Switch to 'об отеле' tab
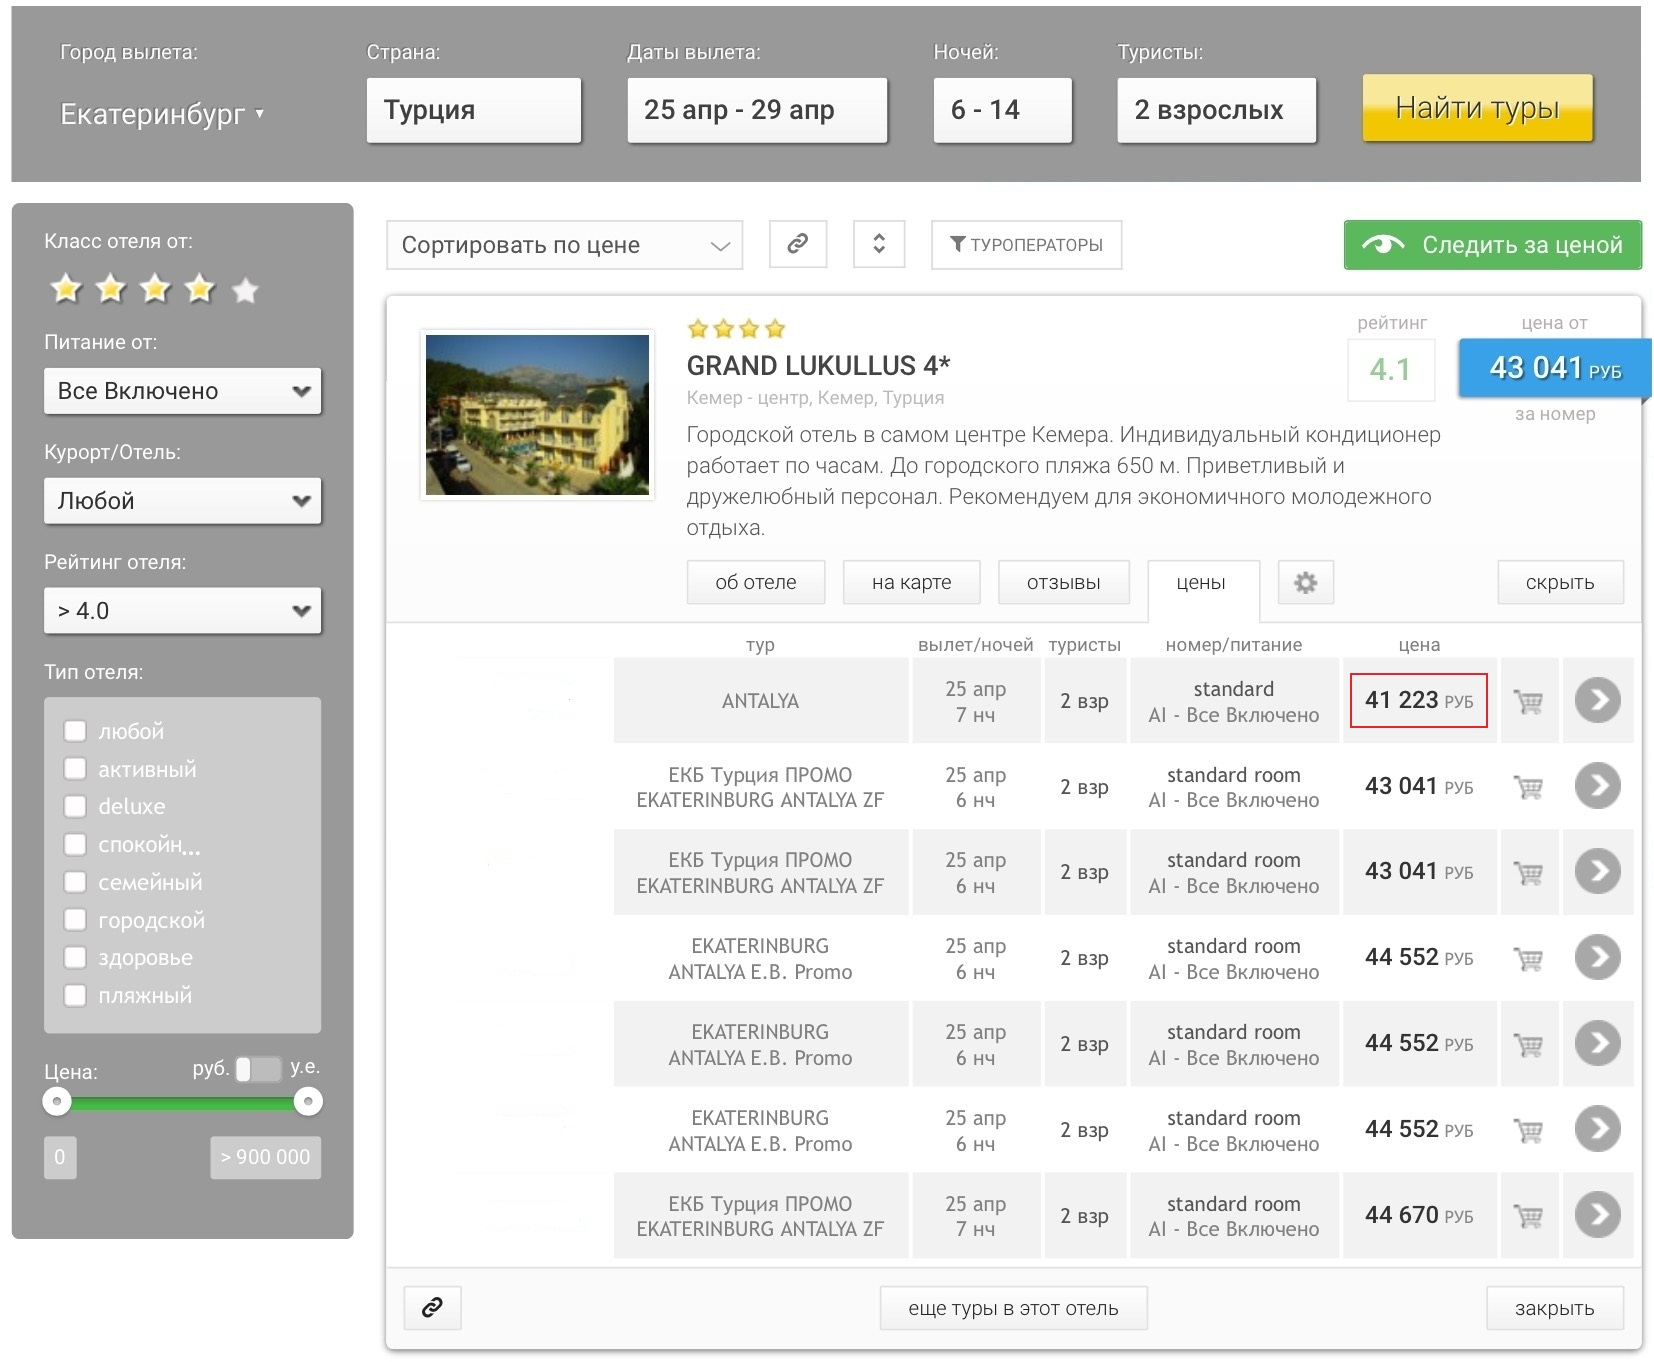 (756, 582)
